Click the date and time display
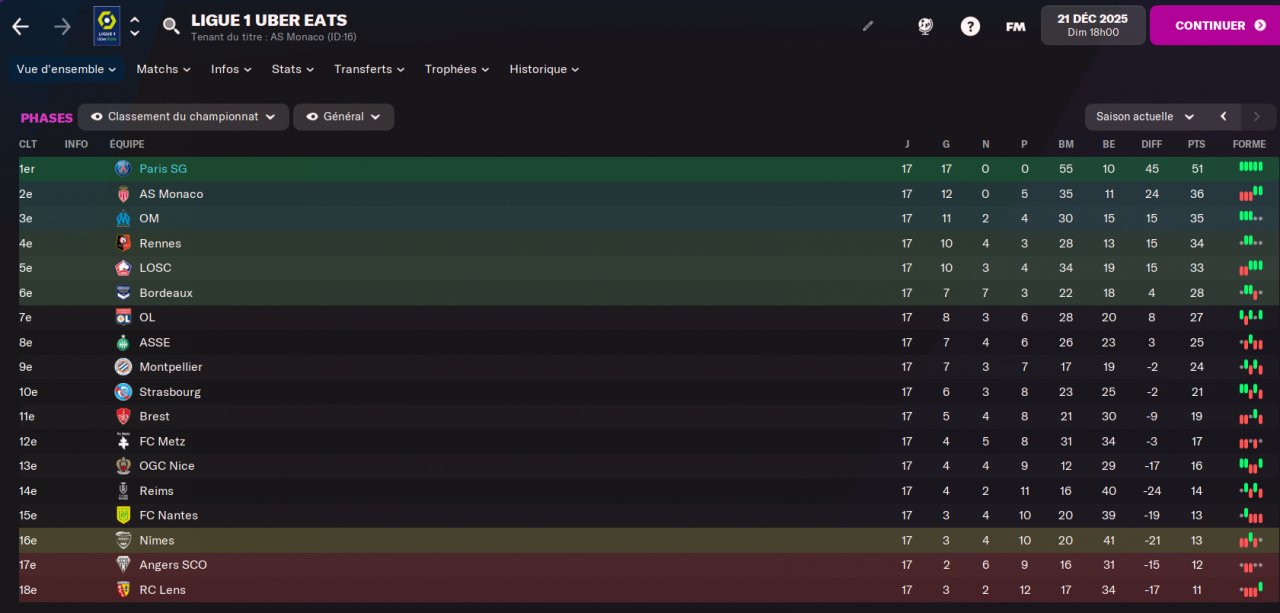 [x=1091, y=25]
